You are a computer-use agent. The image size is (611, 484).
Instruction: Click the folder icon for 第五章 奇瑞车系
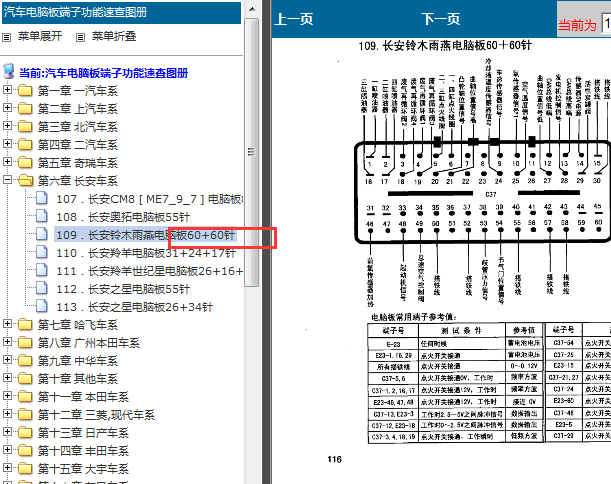click(x=25, y=163)
